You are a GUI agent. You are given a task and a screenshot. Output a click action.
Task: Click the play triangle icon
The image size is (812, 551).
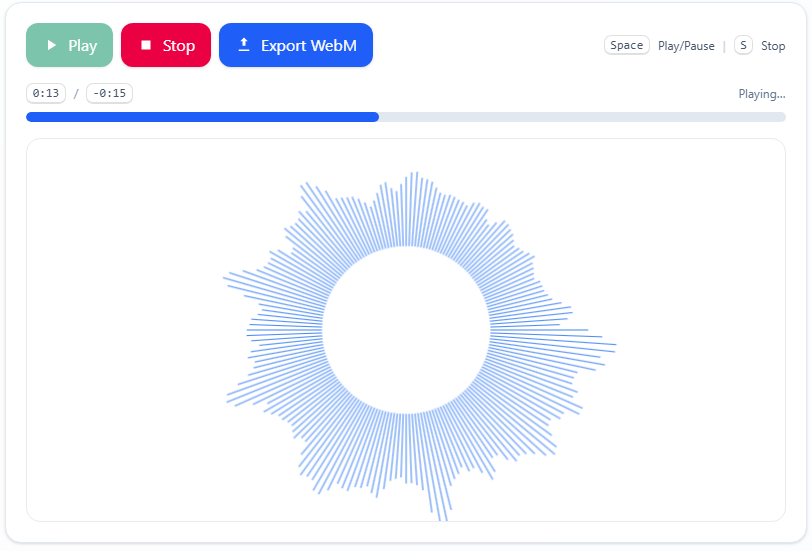[x=51, y=45]
